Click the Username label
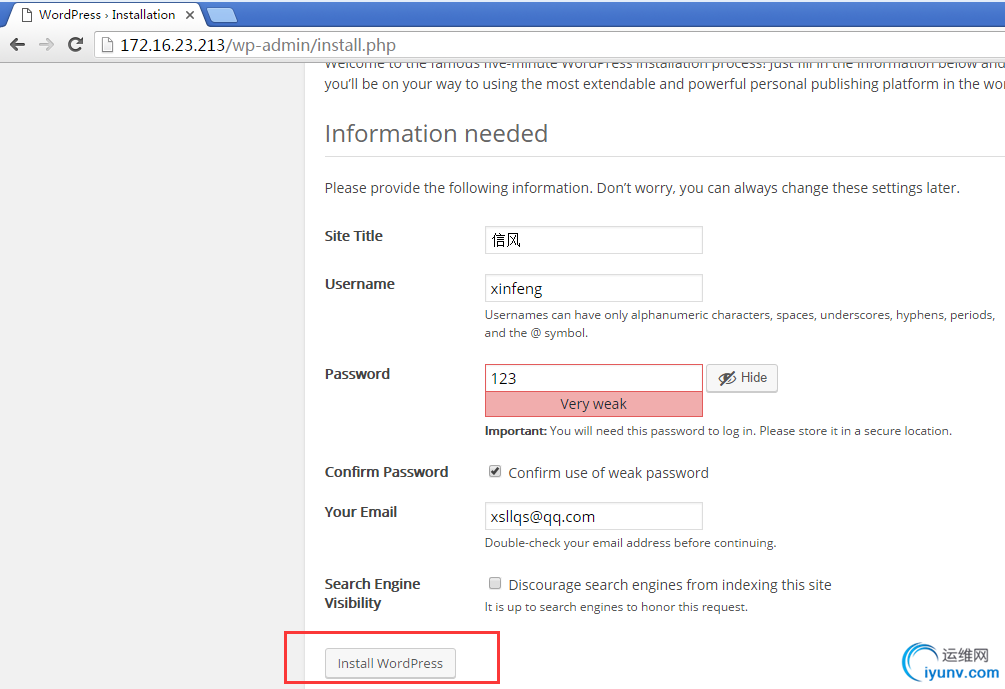 [x=360, y=284]
